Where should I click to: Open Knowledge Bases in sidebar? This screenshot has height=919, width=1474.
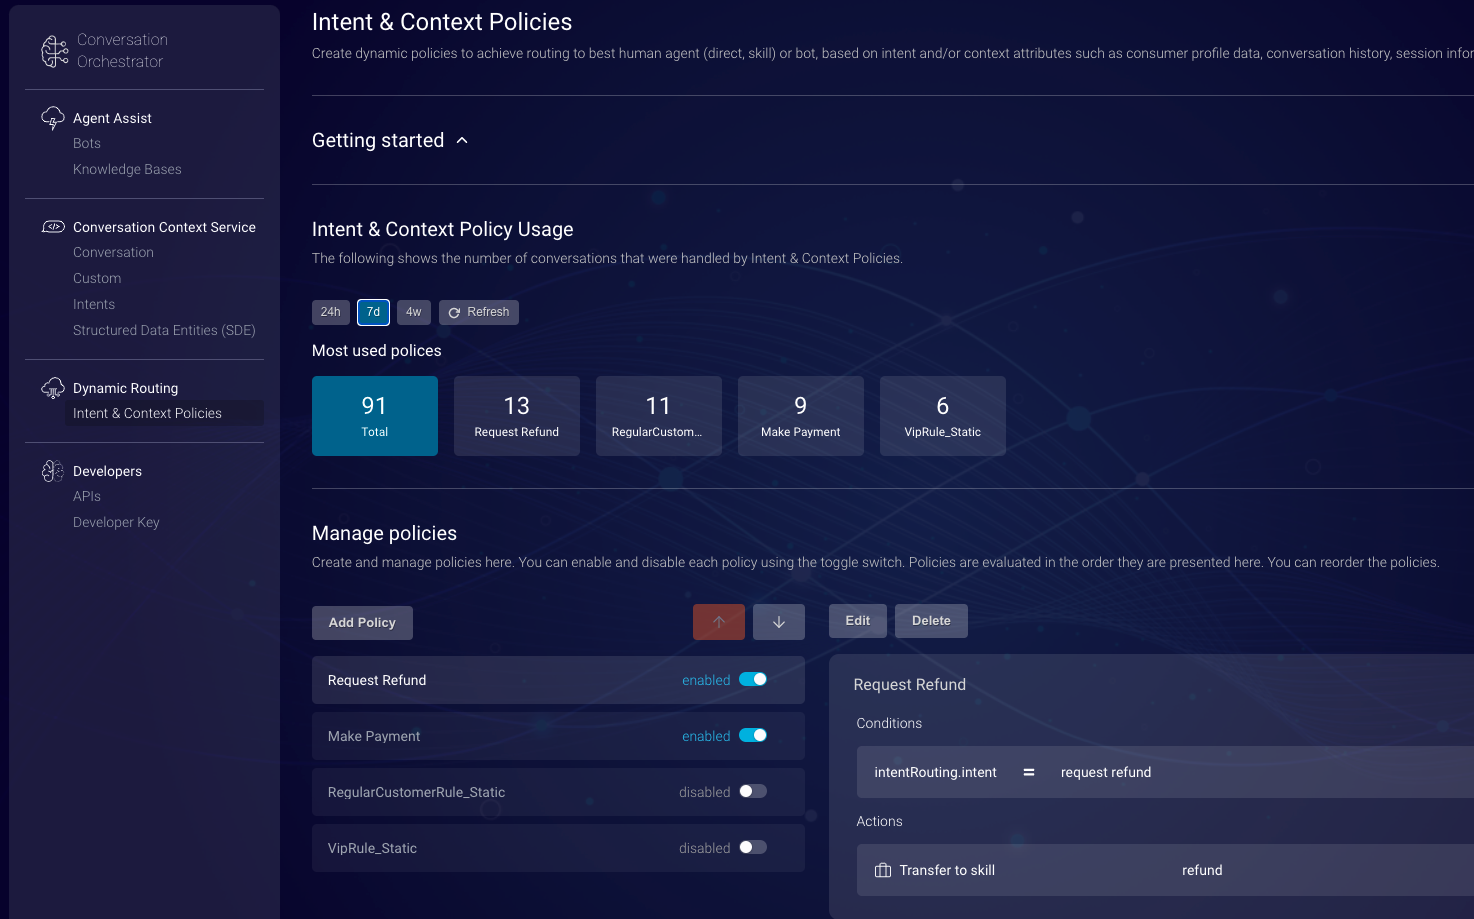click(127, 170)
